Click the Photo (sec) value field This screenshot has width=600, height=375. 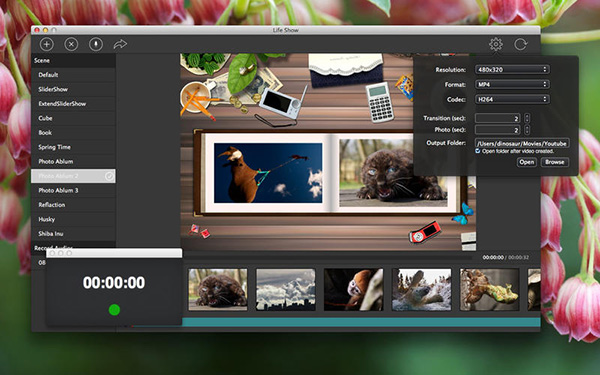point(497,130)
